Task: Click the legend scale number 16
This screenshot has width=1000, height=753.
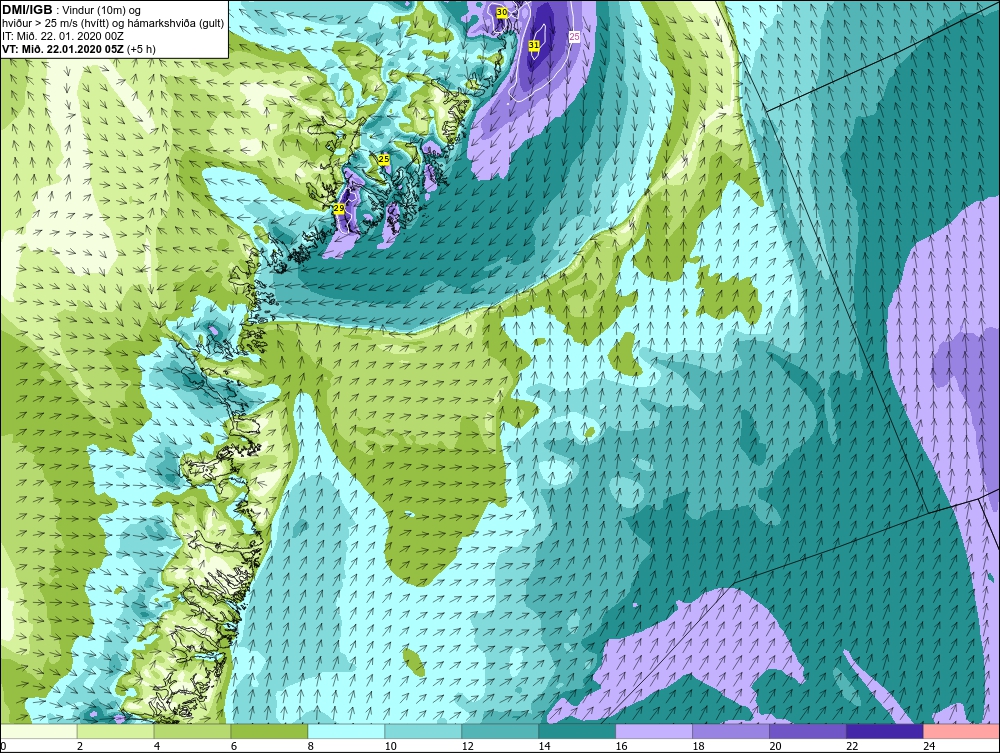Action: [621, 746]
